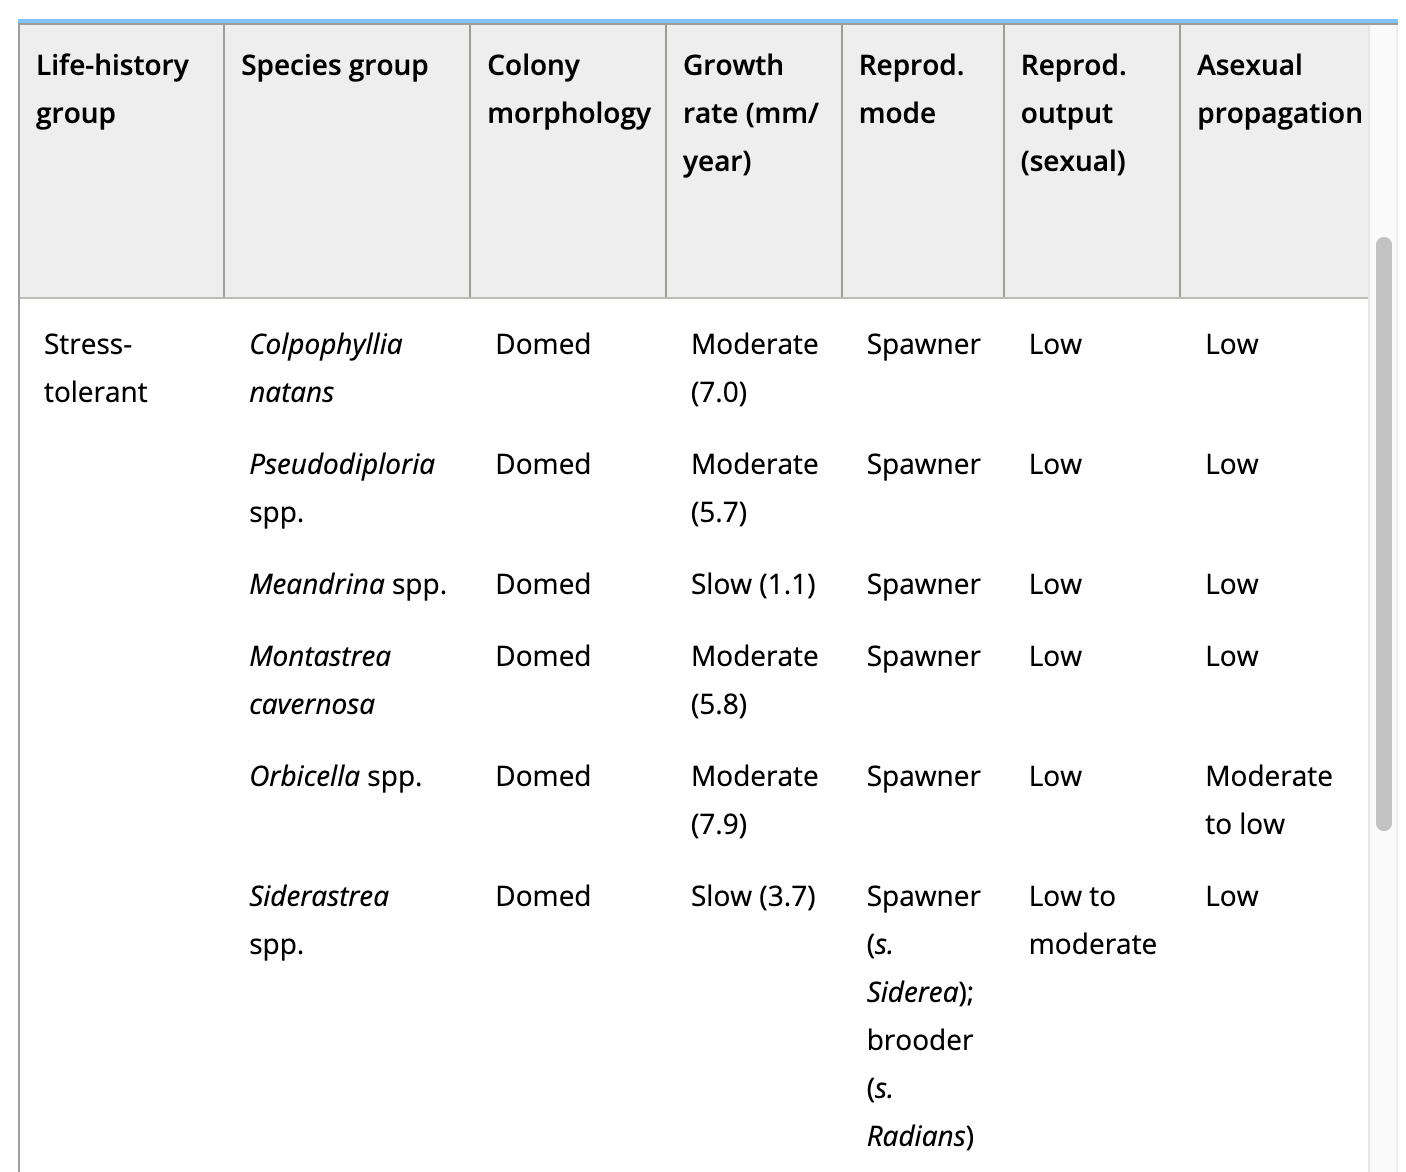Screen dimensions: 1406x1172
Task: Click the Reprod. output (sexual) header
Action: pyautogui.click(x=1092, y=161)
